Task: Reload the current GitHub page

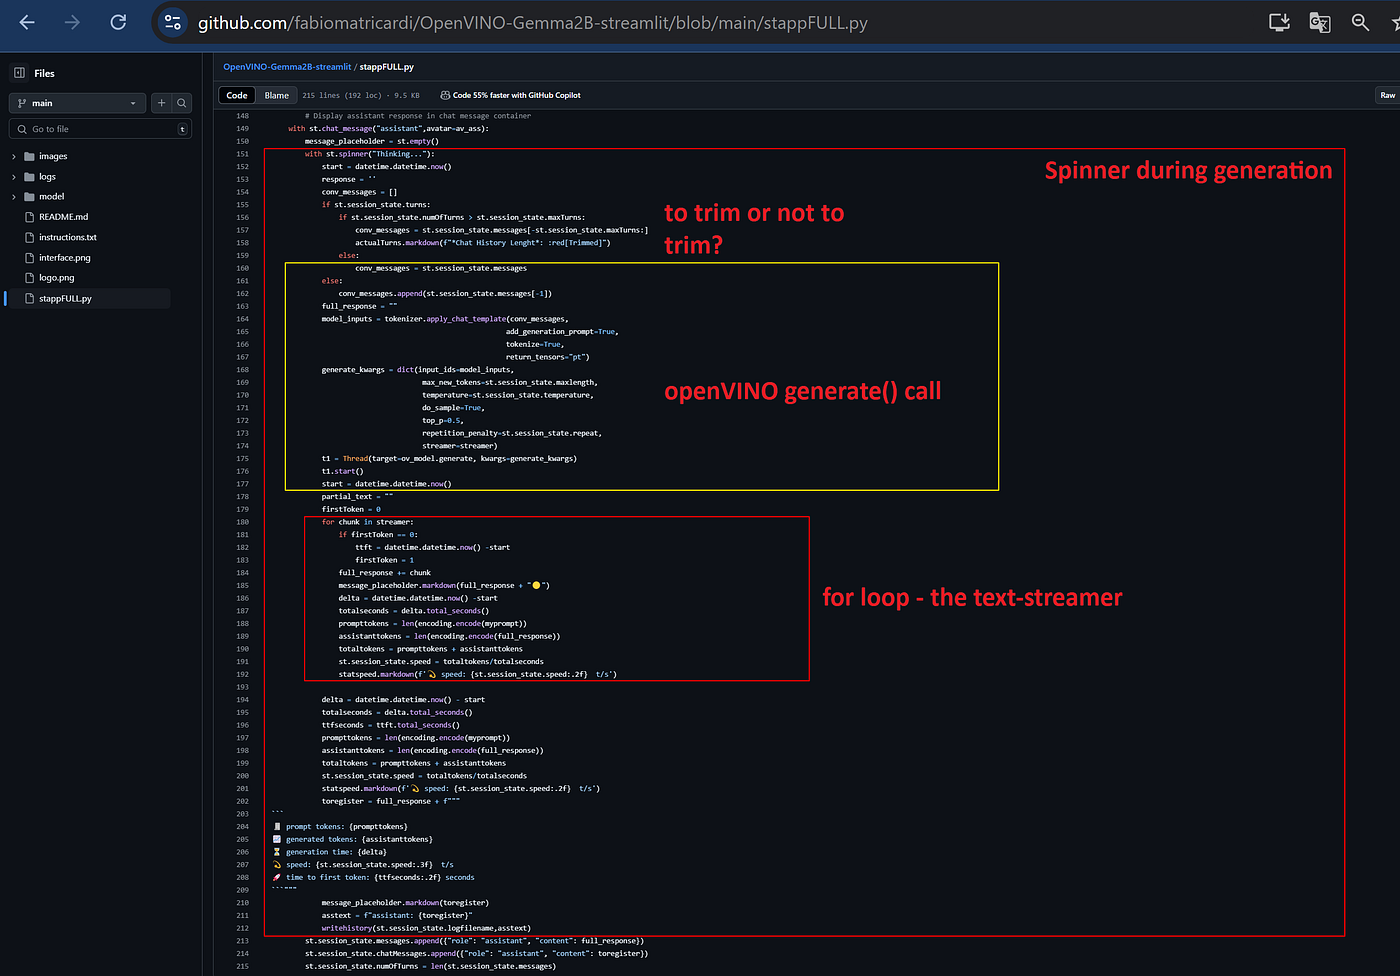Action: [118, 22]
